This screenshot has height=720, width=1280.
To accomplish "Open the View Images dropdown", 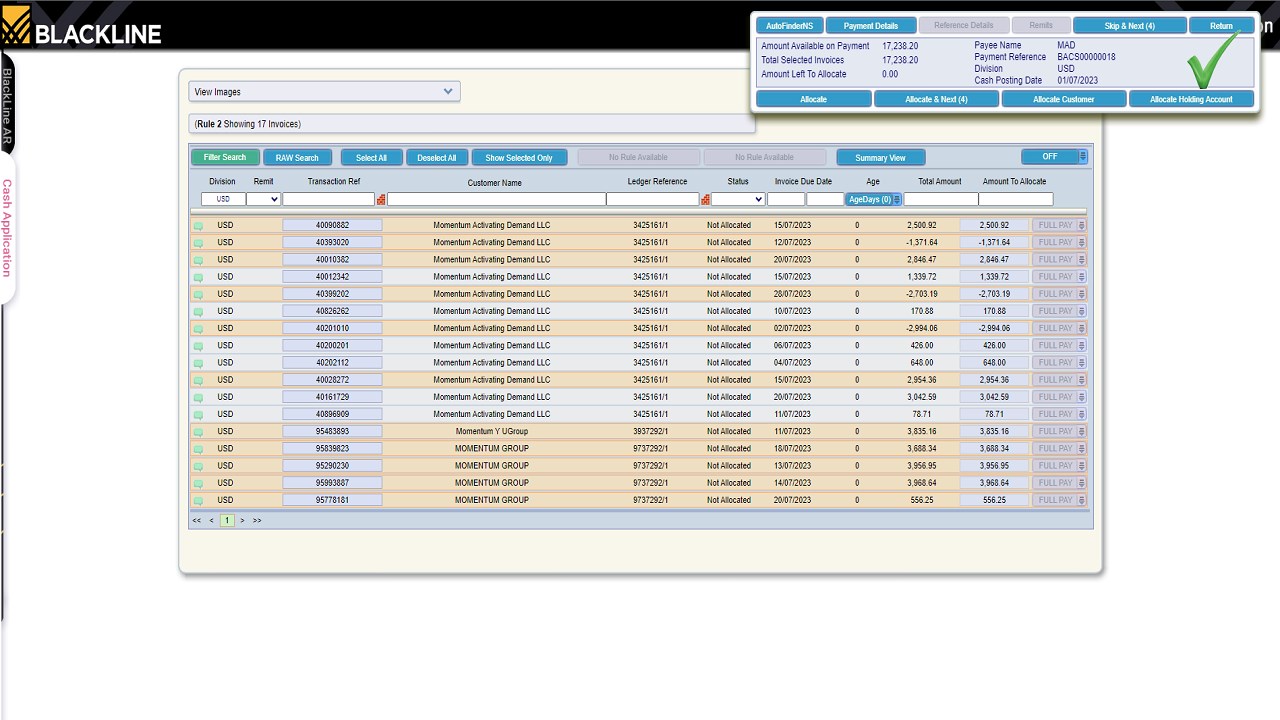I will [325, 92].
